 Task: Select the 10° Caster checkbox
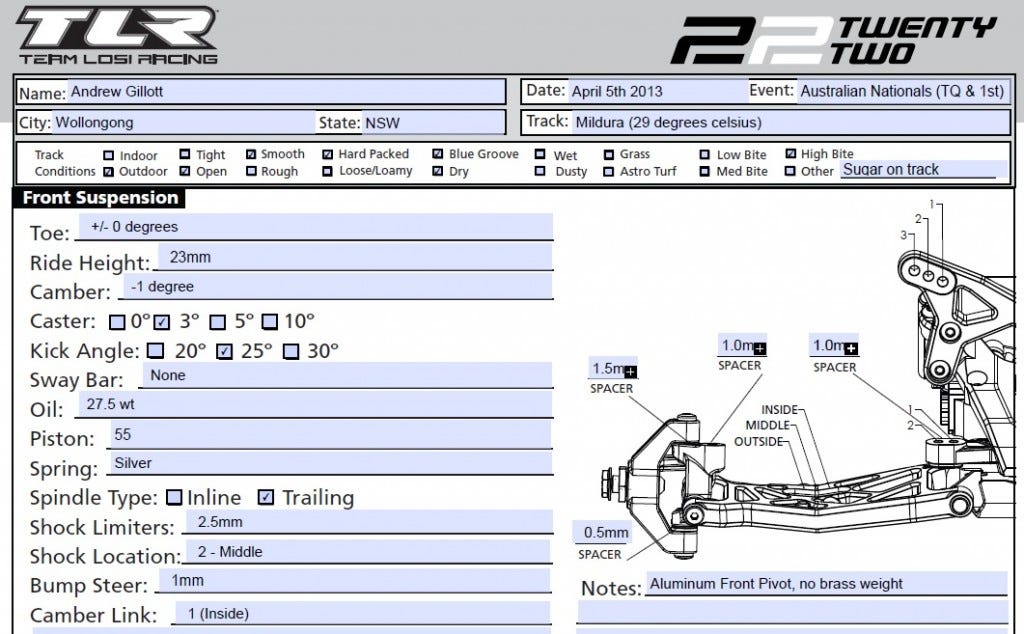[x=270, y=322]
